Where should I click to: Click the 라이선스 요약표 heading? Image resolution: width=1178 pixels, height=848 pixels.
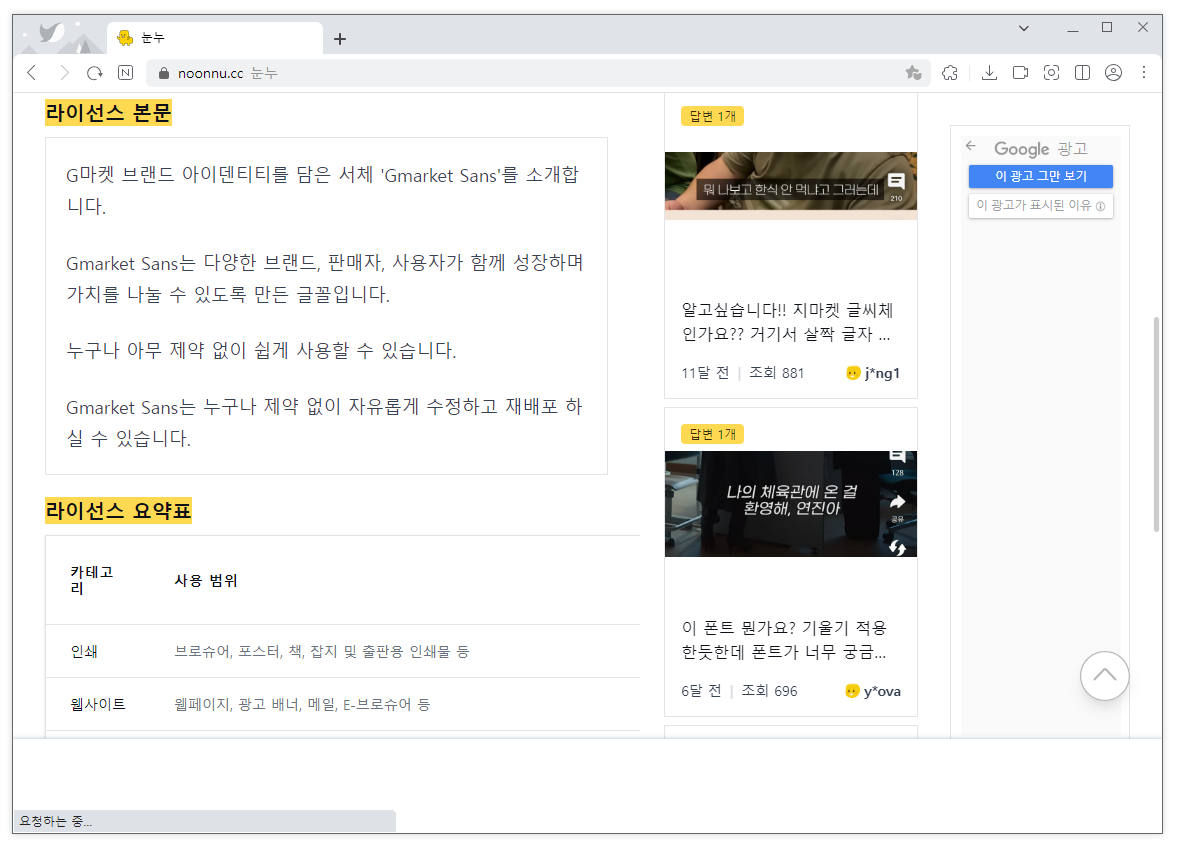click(x=118, y=511)
